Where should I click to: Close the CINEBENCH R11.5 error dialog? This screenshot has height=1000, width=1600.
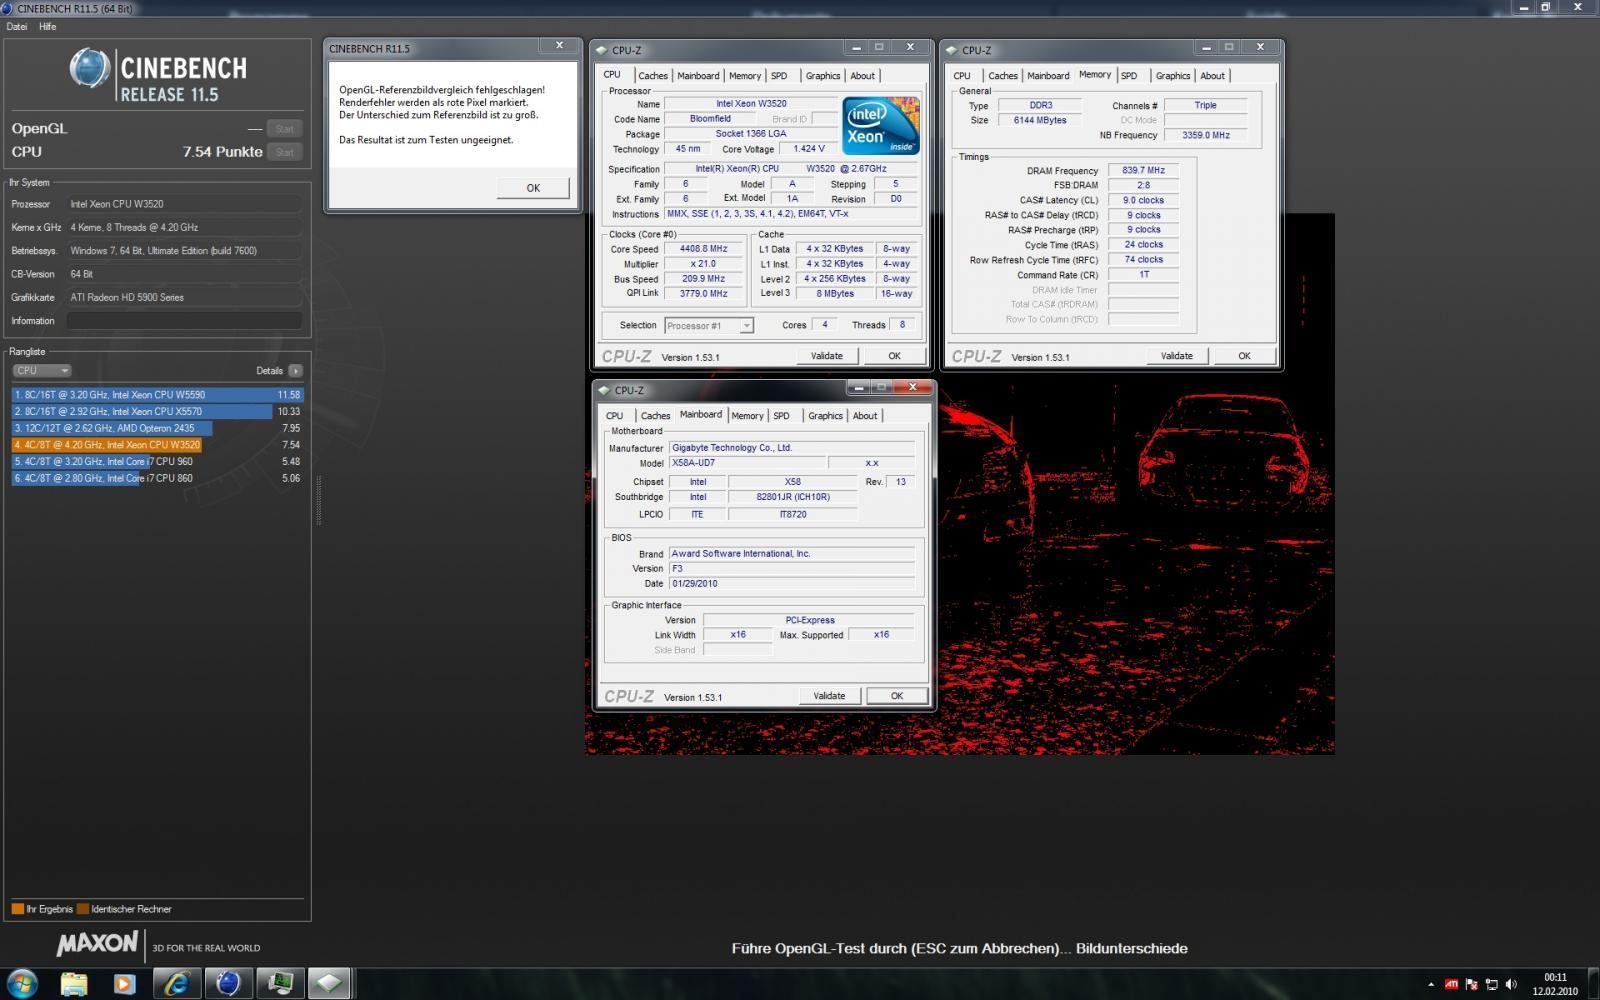[x=559, y=46]
